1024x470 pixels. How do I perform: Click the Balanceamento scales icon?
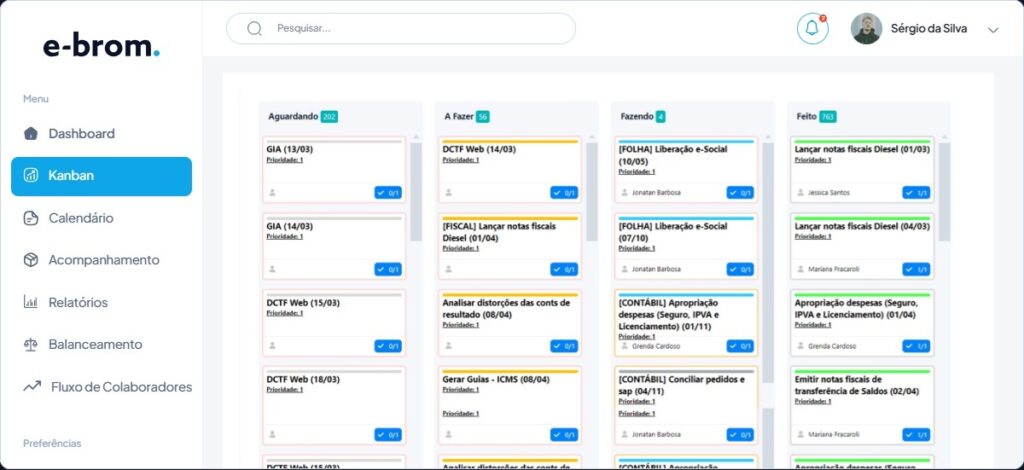[x=31, y=344]
